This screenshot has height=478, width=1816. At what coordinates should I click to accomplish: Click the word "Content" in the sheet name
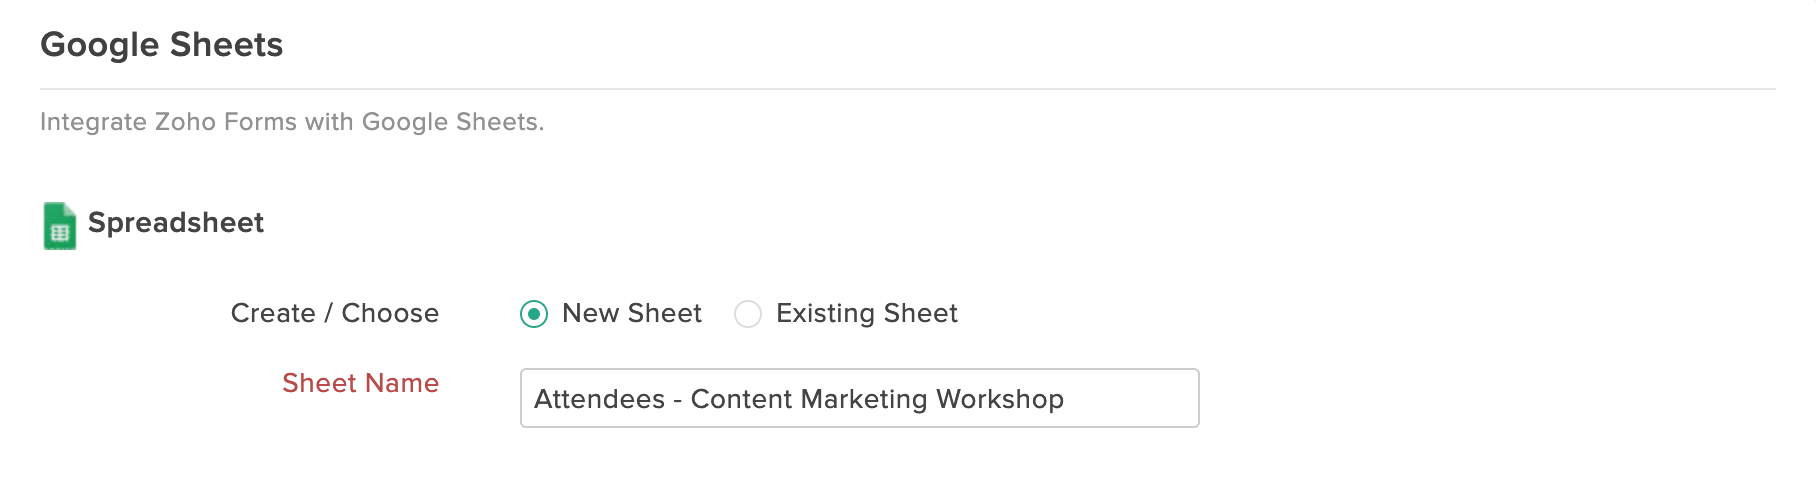coord(741,399)
